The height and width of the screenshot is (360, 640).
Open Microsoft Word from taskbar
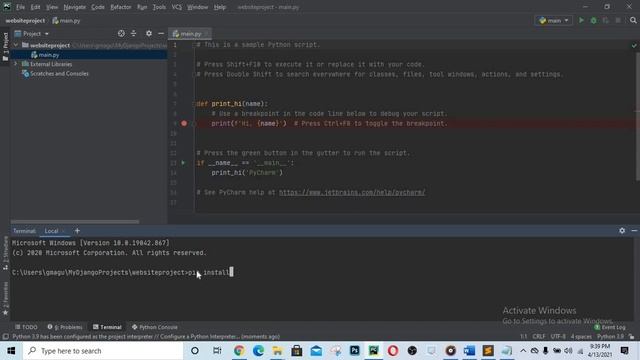pyautogui.click(x=469, y=351)
